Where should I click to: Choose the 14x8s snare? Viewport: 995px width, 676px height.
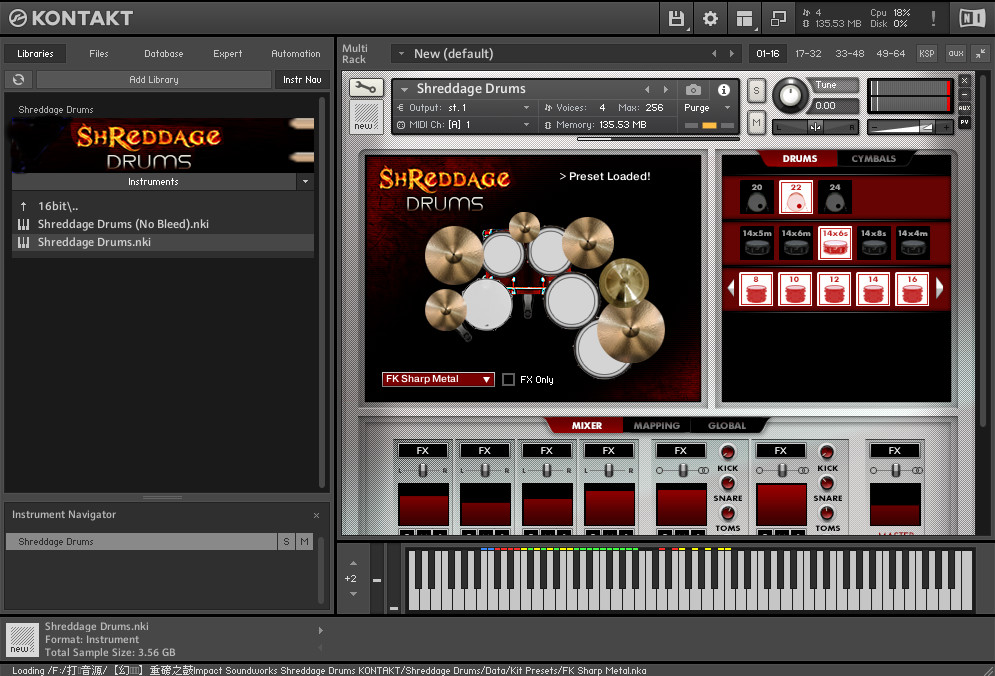click(x=874, y=243)
